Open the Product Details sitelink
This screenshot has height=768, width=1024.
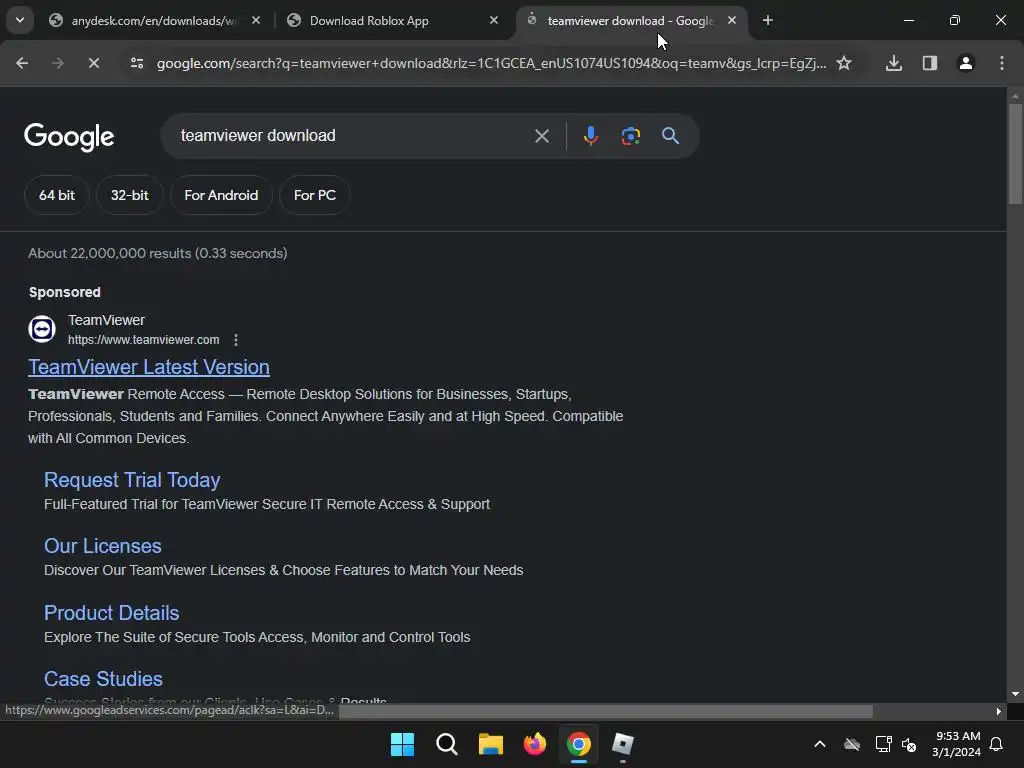[x=112, y=613]
